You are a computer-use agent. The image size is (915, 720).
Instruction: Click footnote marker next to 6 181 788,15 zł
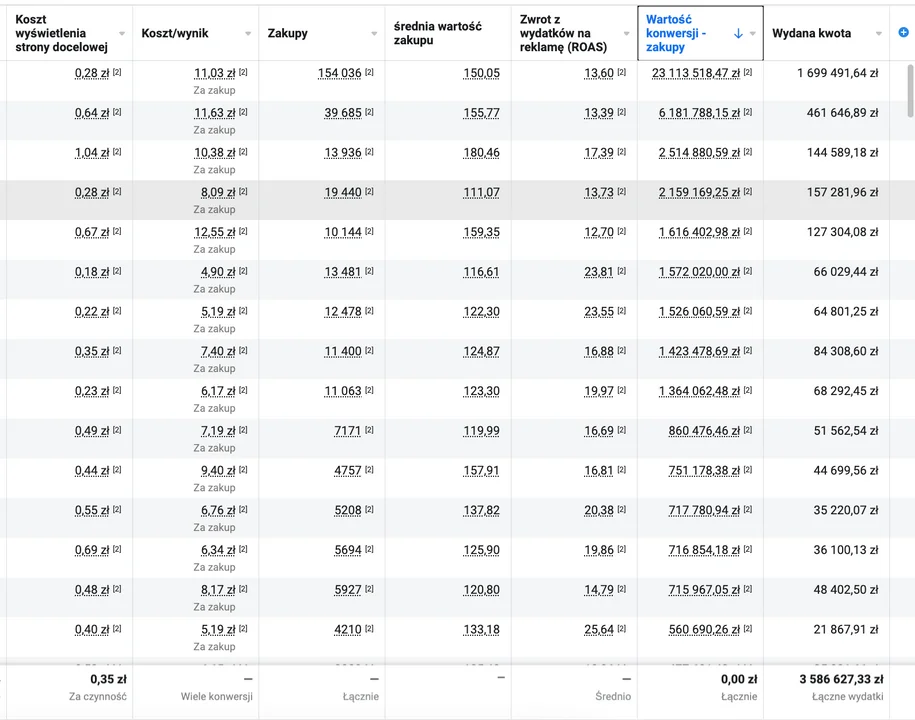pyautogui.click(x=748, y=113)
